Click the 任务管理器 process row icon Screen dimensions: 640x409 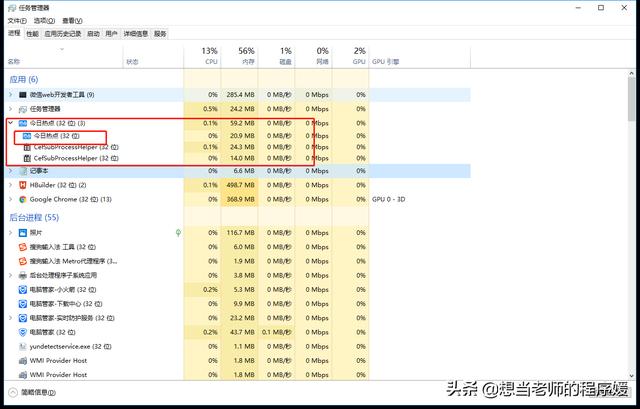[x=23, y=109]
